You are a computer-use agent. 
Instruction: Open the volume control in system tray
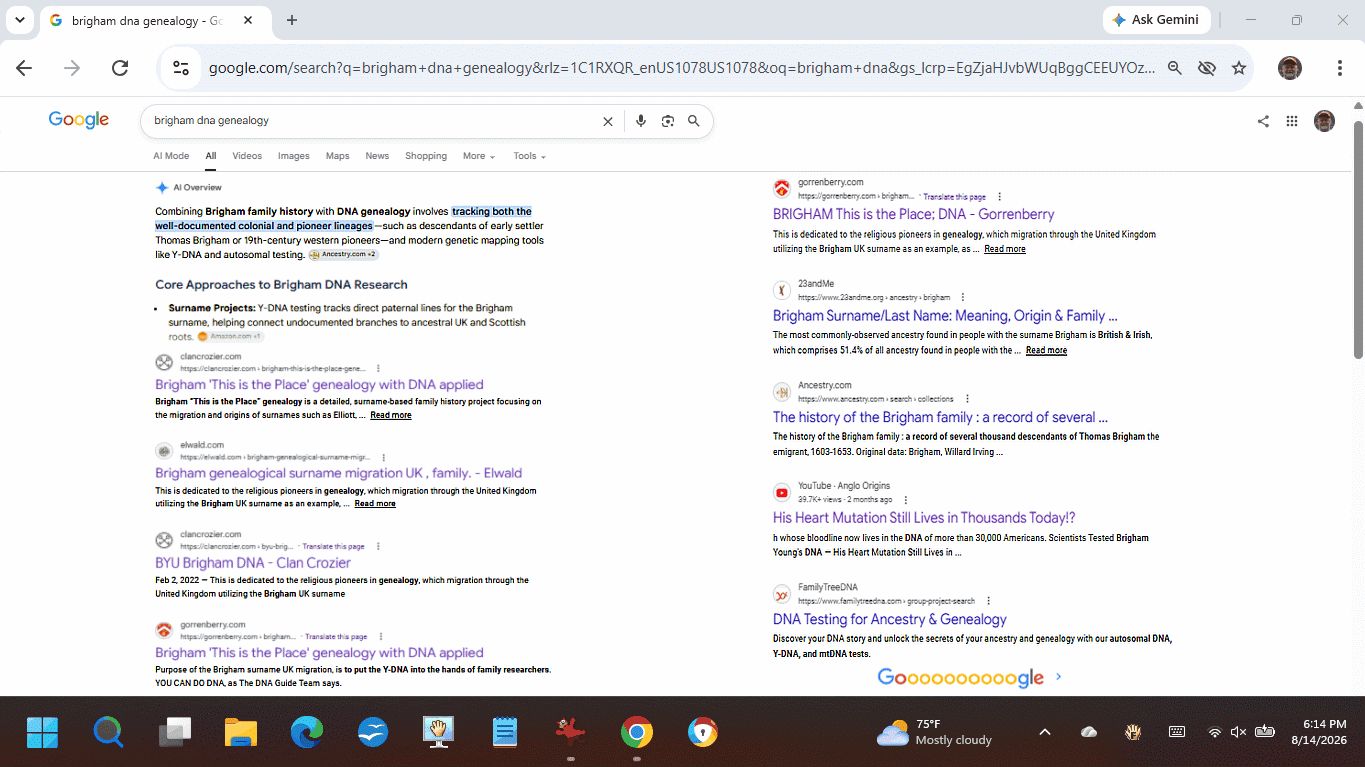pyautogui.click(x=1238, y=732)
